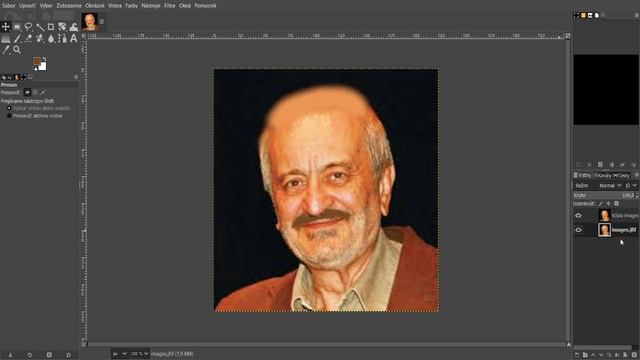Open the blend mode group dropdown
640x360 pixels.
(x=631, y=186)
